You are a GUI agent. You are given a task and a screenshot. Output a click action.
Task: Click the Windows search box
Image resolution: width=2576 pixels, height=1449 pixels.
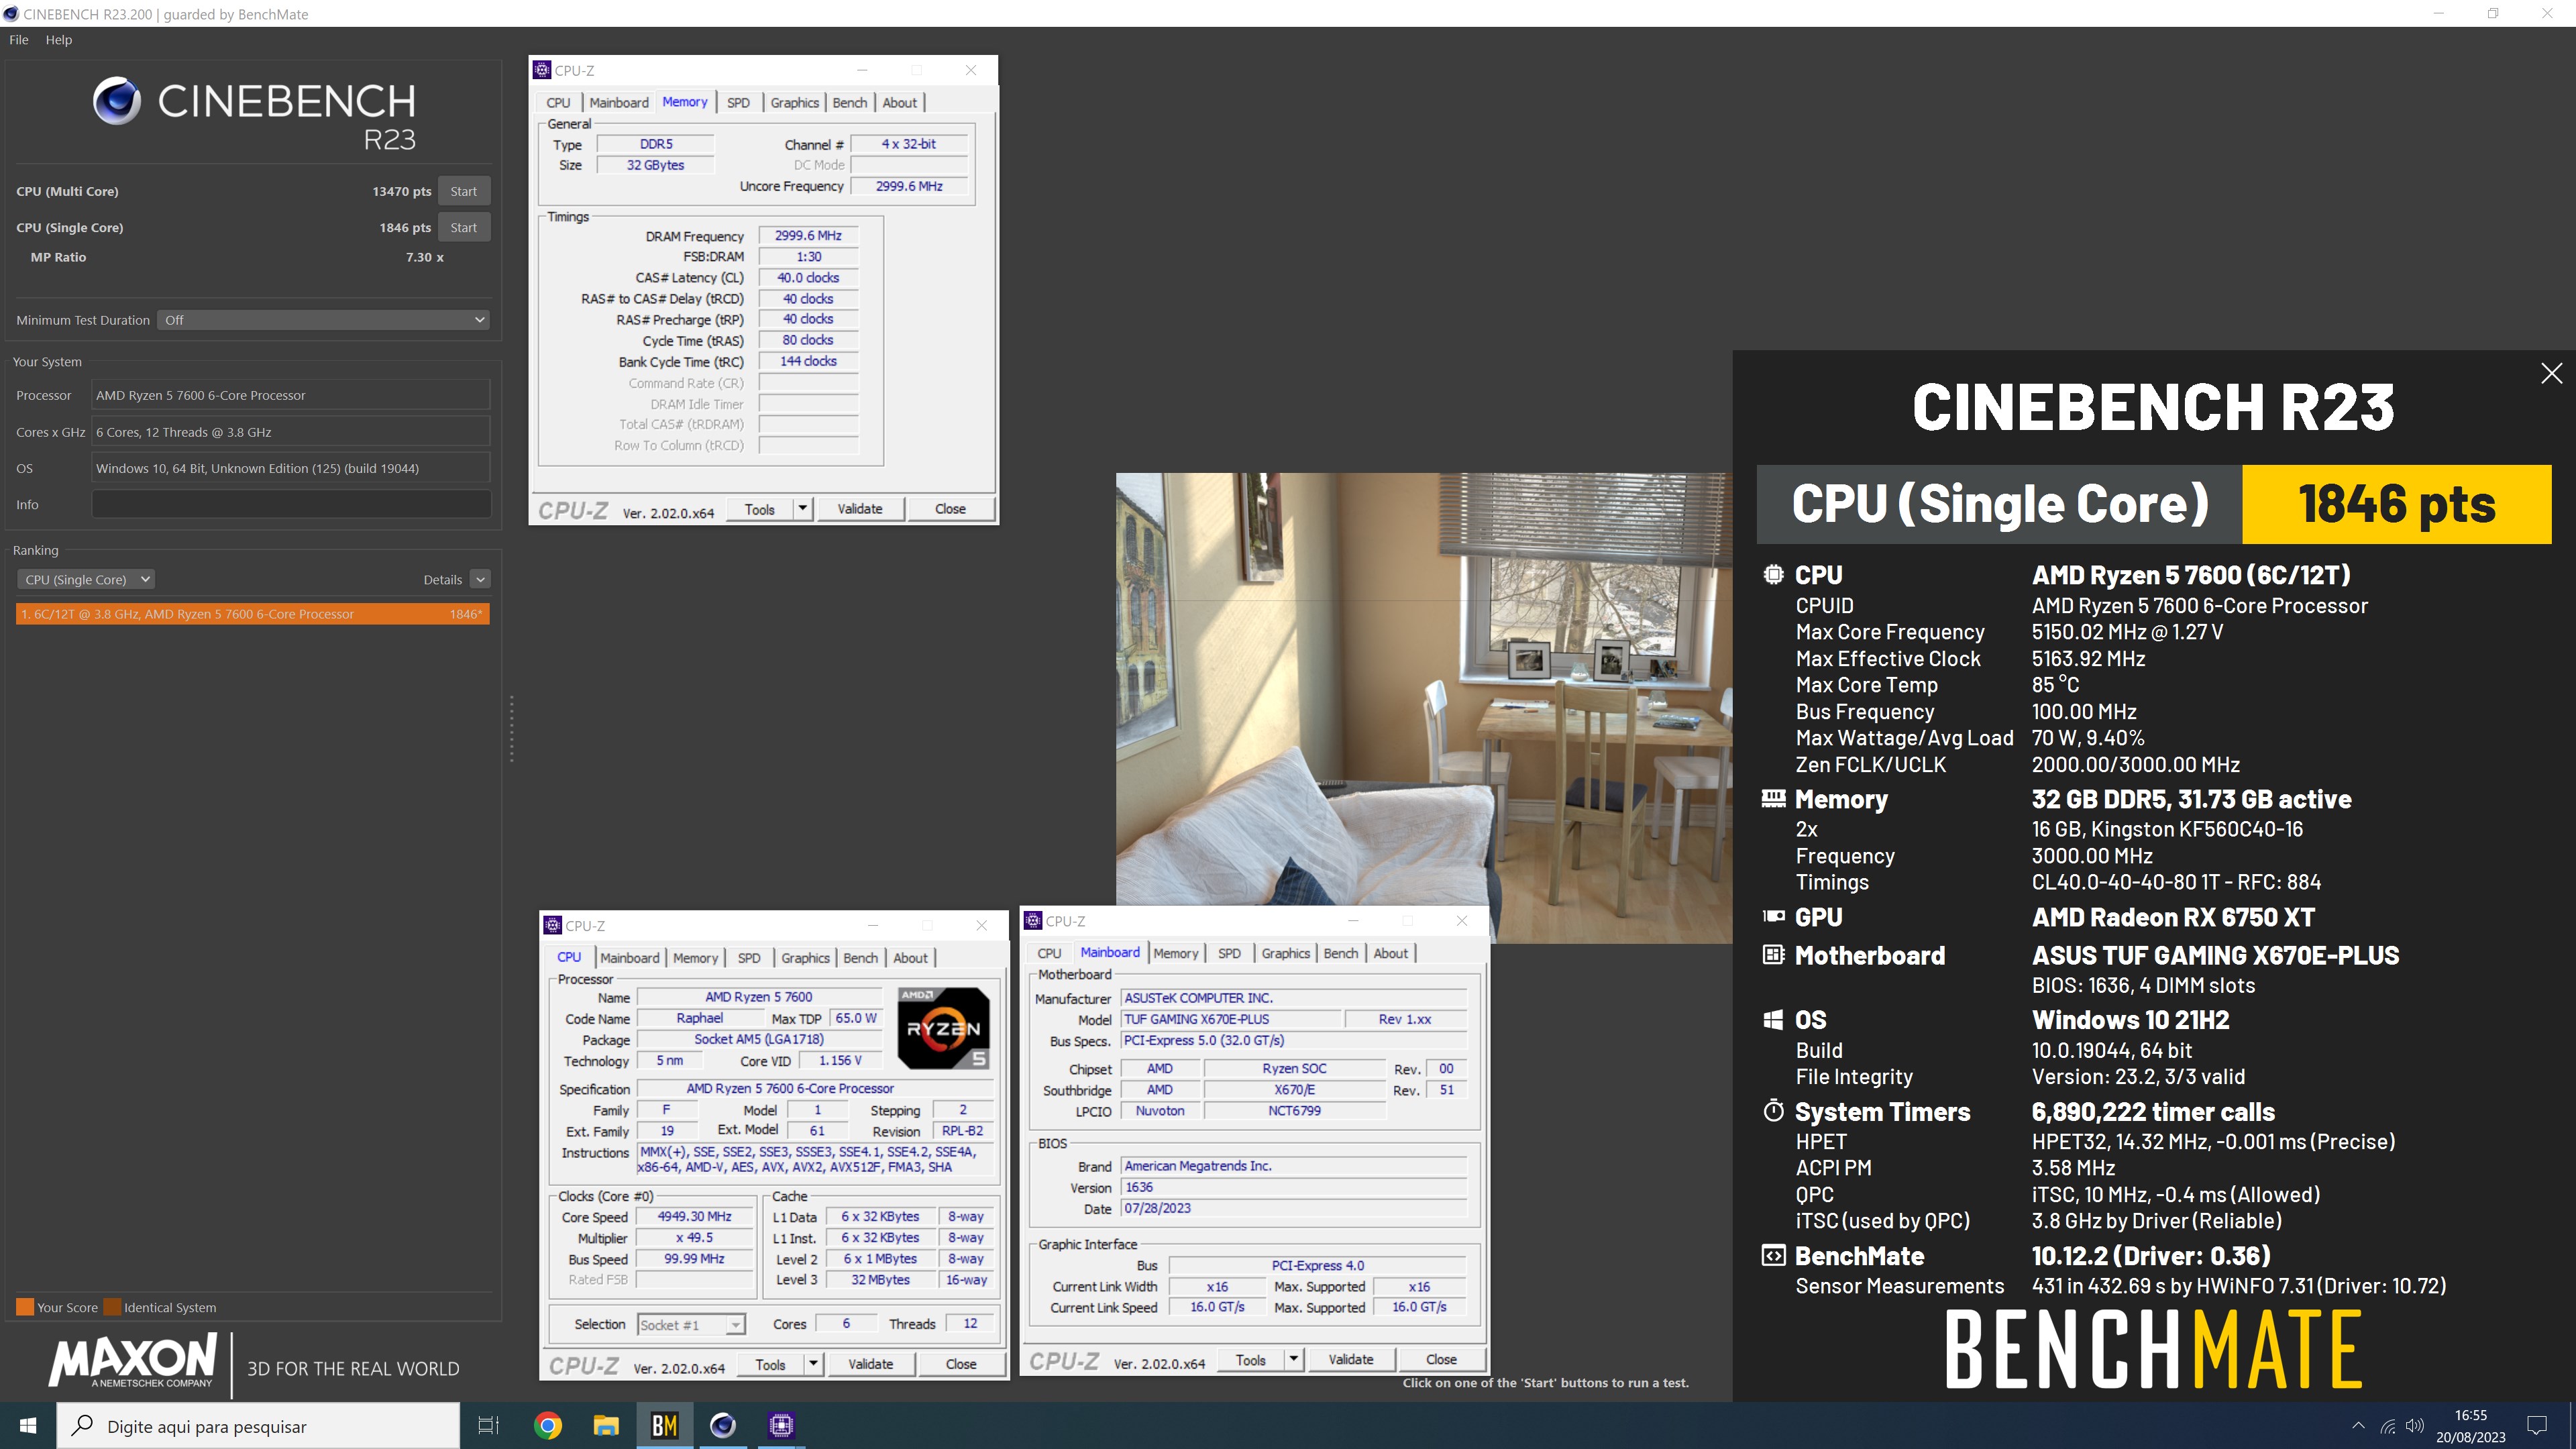pyautogui.click(x=258, y=1425)
